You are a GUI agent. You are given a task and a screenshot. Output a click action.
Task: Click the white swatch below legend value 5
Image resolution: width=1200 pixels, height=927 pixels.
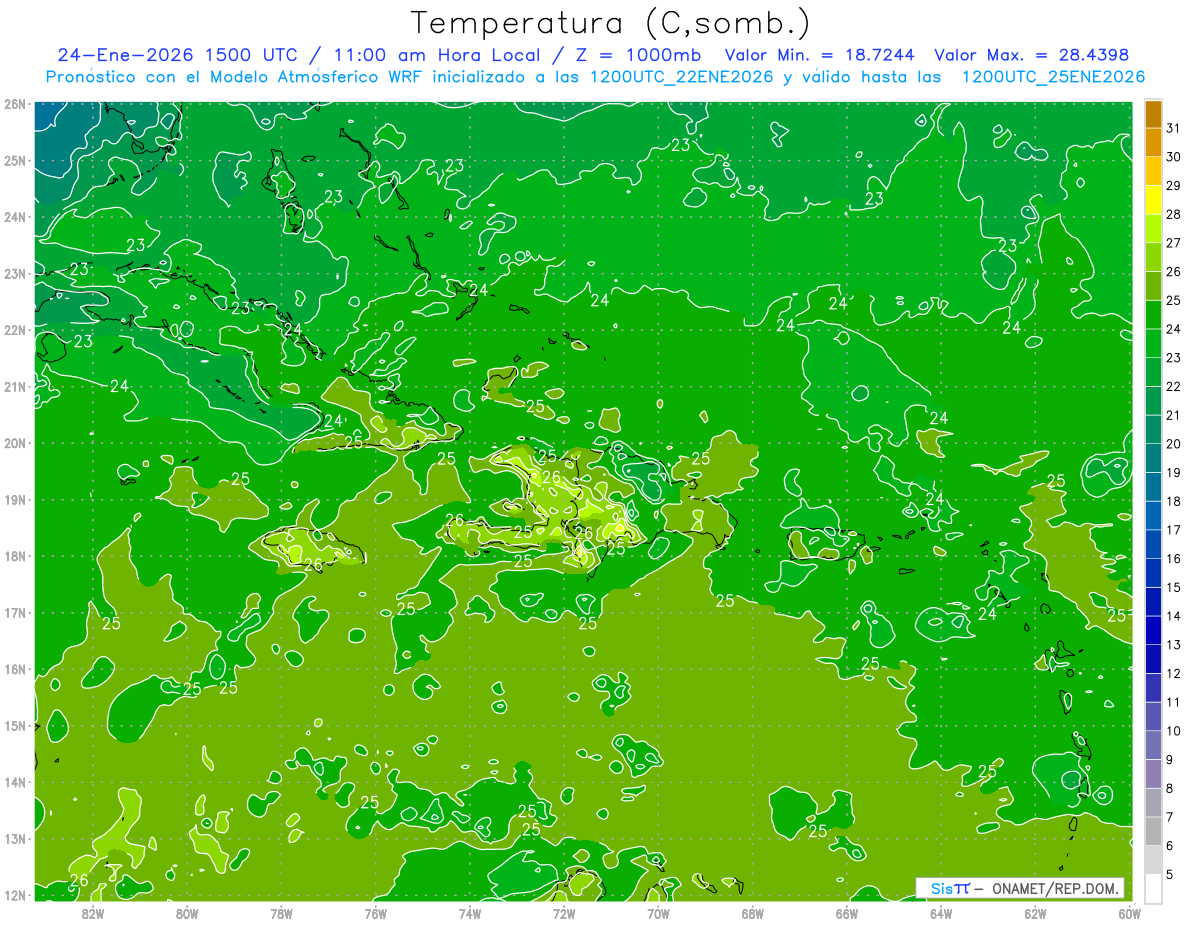click(x=1152, y=887)
